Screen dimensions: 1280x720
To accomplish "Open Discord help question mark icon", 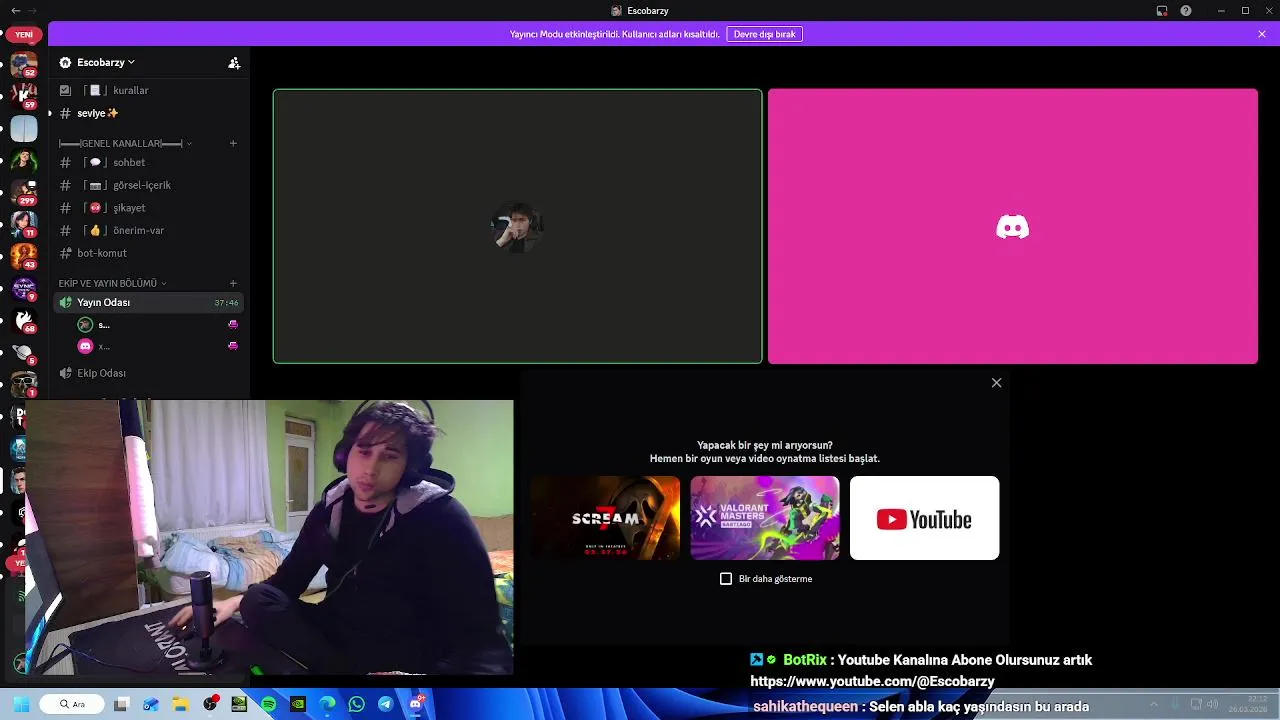I will 1186,11.
